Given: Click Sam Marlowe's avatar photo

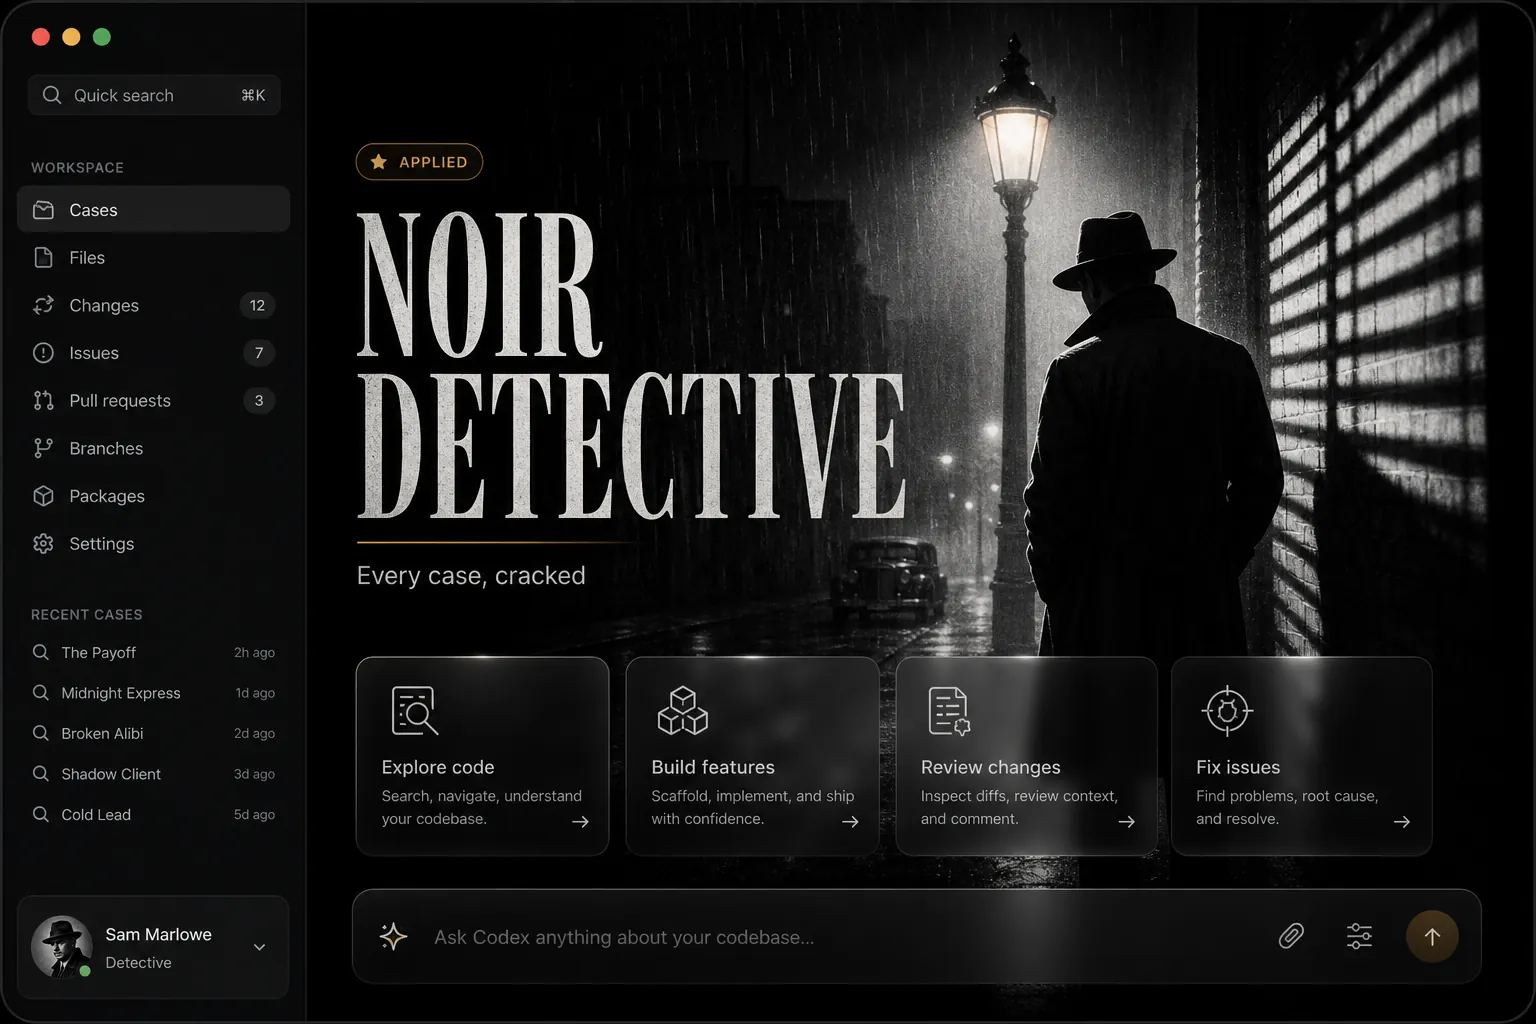Looking at the screenshot, I should pos(61,947).
